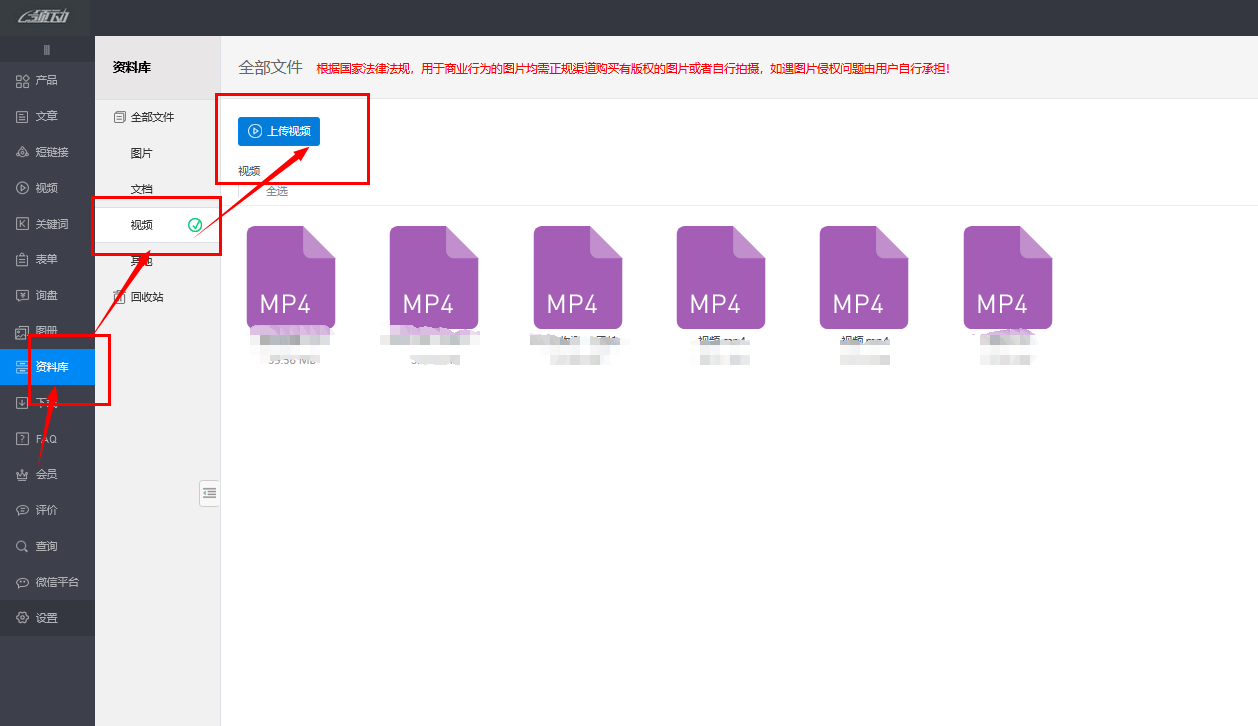The width and height of the screenshot is (1258, 726).
Task: Open the 回收站 recycle bin
Action: tap(146, 297)
